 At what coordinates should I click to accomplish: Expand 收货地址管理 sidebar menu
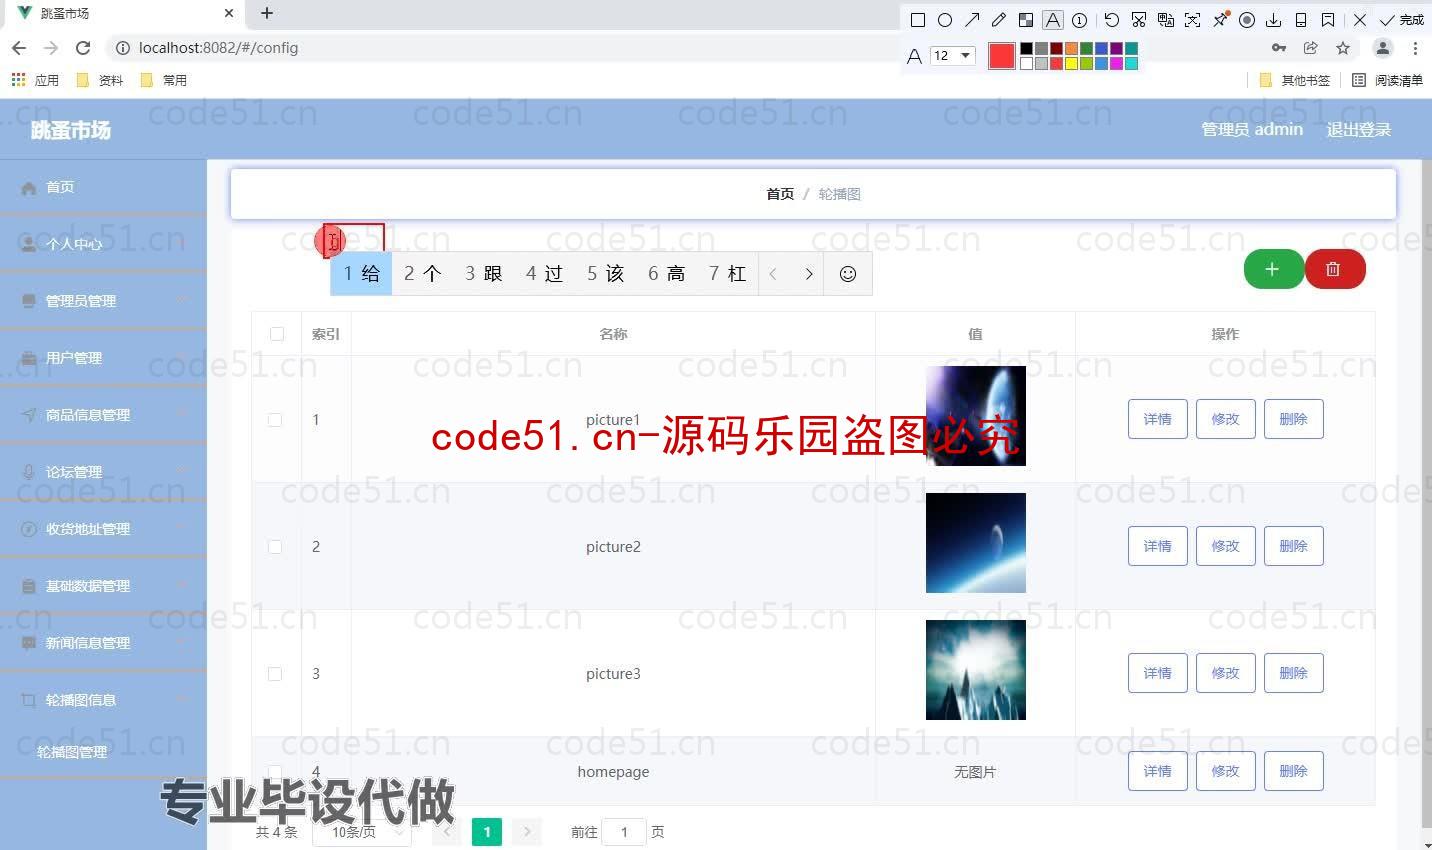[x=103, y=529]
